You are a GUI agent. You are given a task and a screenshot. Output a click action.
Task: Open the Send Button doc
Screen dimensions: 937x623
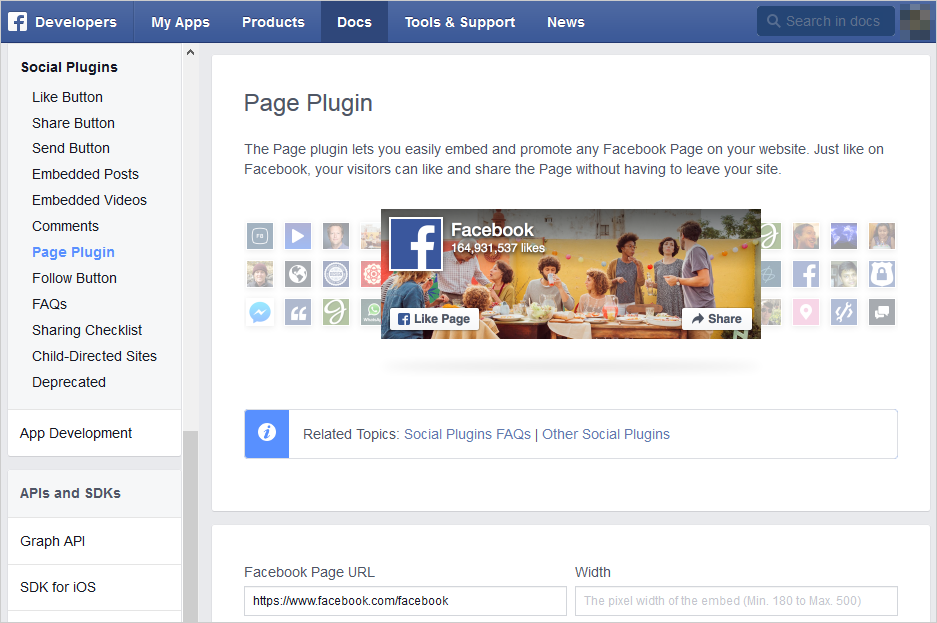point(71,148)
